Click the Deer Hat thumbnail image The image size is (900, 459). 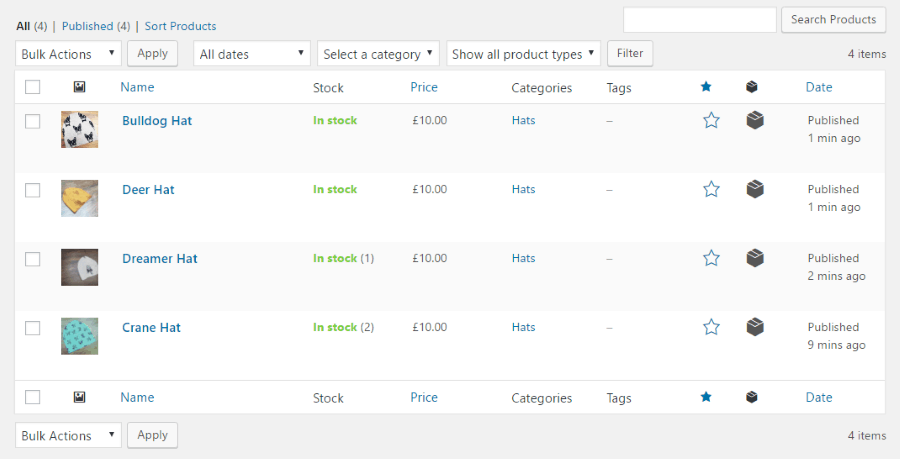[x=80, y=199]
